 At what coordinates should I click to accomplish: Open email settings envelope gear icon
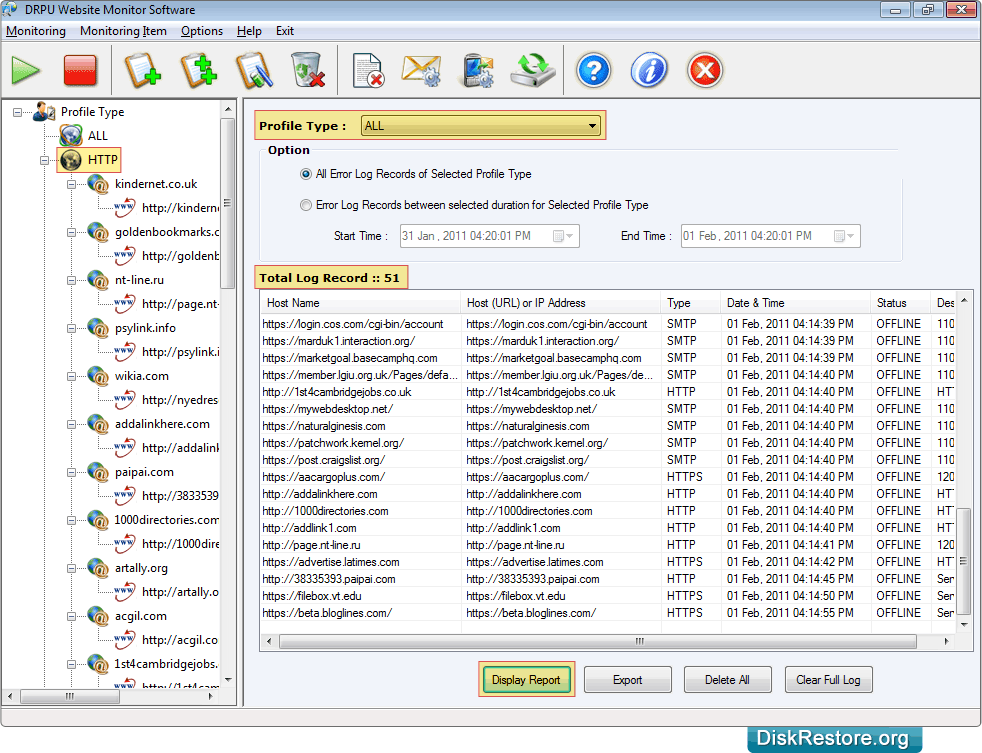pos(422,70)
